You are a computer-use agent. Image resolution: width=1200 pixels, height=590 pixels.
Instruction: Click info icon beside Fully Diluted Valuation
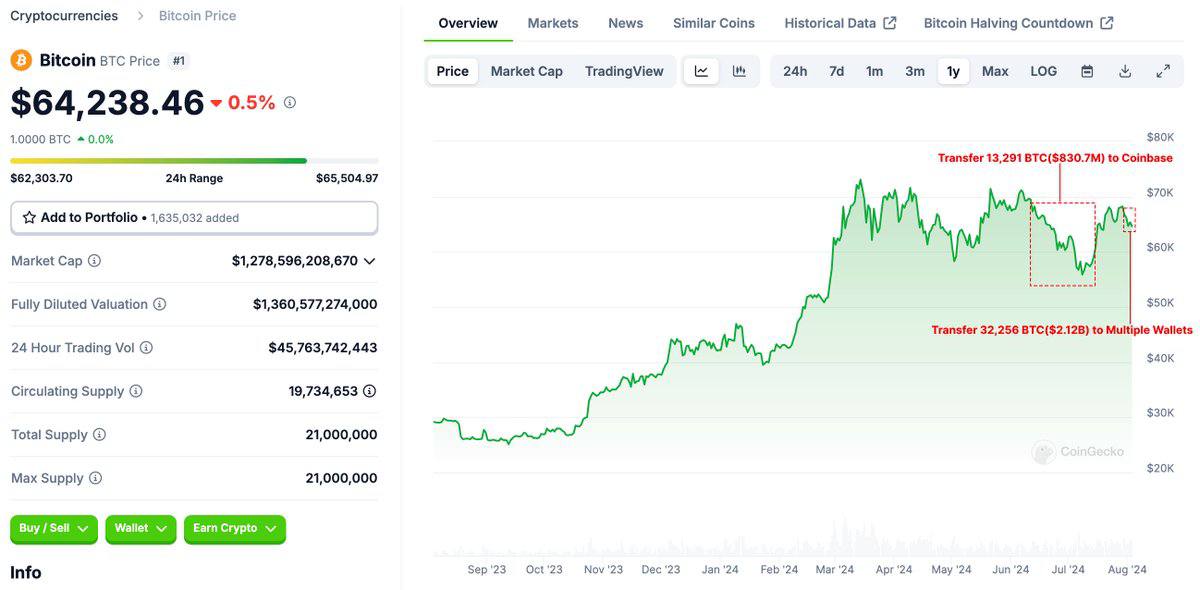[159, 304]
